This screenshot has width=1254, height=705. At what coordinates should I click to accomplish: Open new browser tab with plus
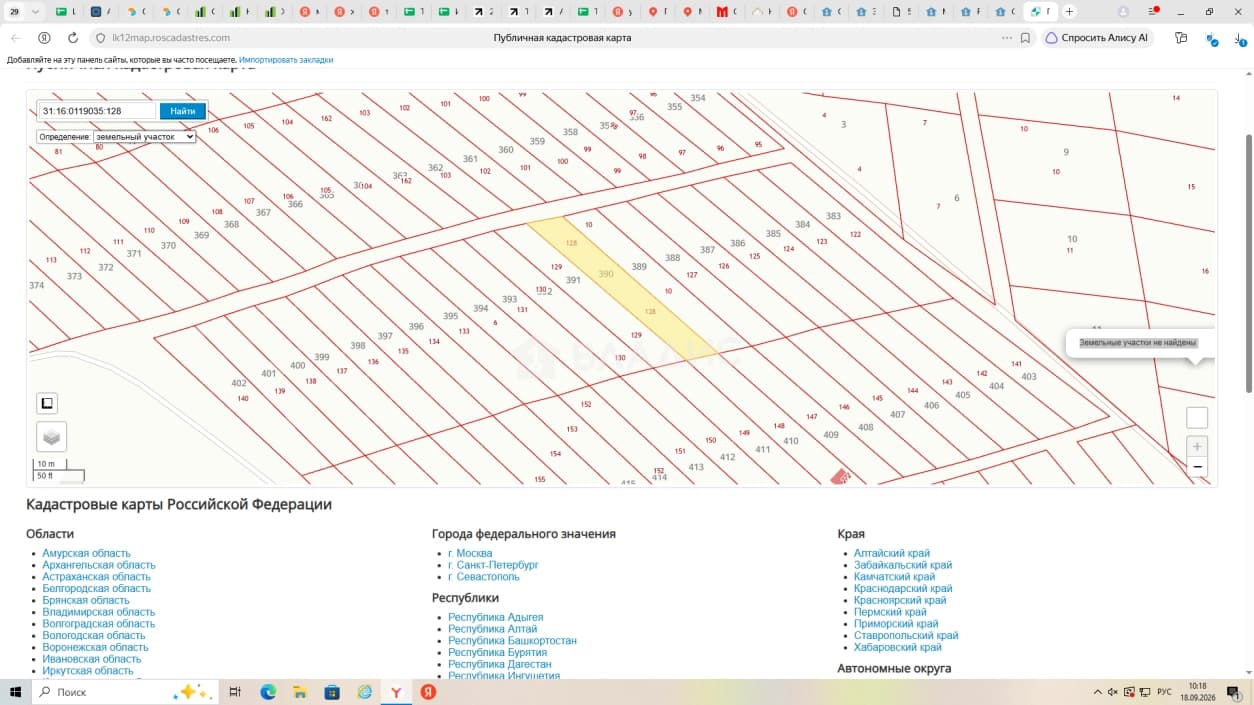[1069, 12]
